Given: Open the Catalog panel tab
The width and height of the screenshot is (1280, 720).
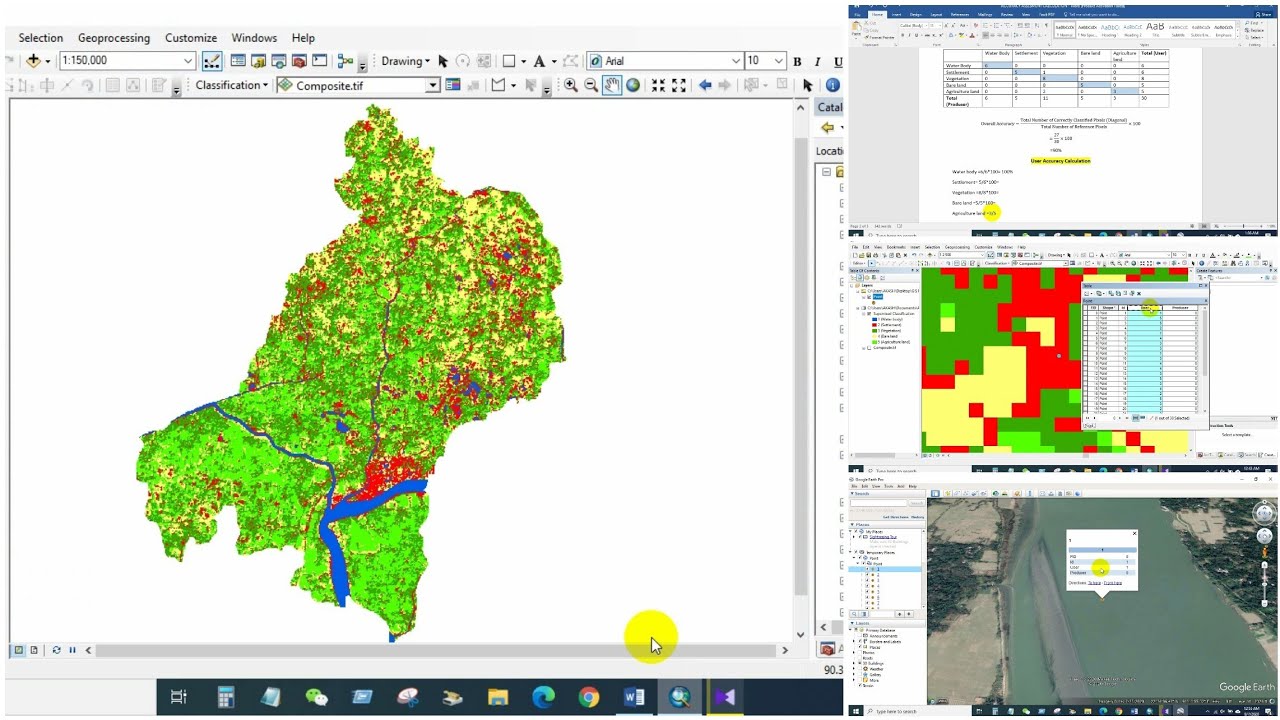Looking at the screenshot, I should 830,107.
